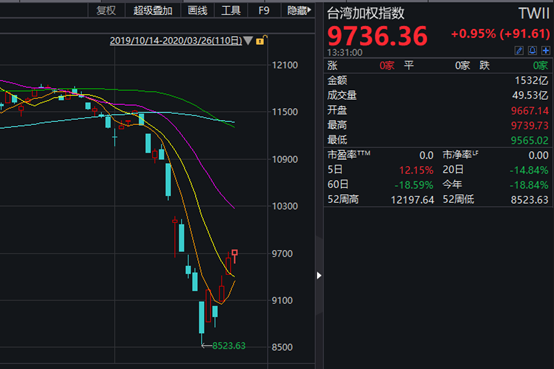Set a price alert with bell icon
The height and width of the screenshot is (369, 554).
(x=532, y=51)
